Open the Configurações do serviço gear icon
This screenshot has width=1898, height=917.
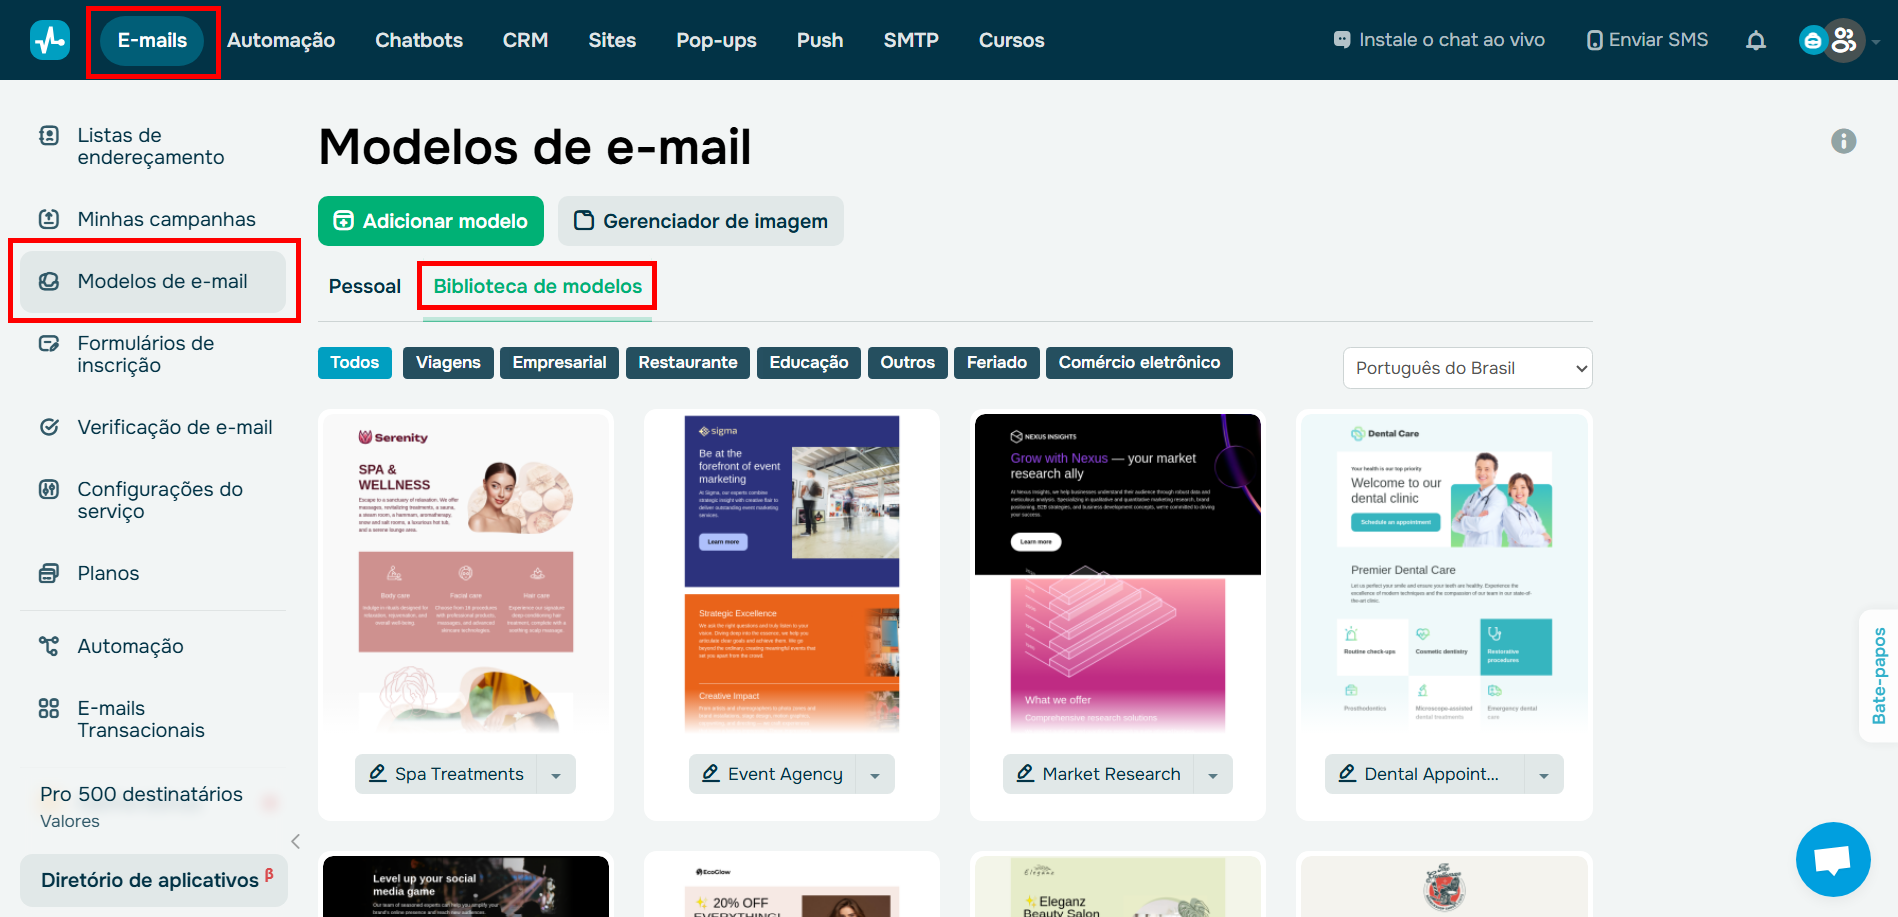(49, 489)
